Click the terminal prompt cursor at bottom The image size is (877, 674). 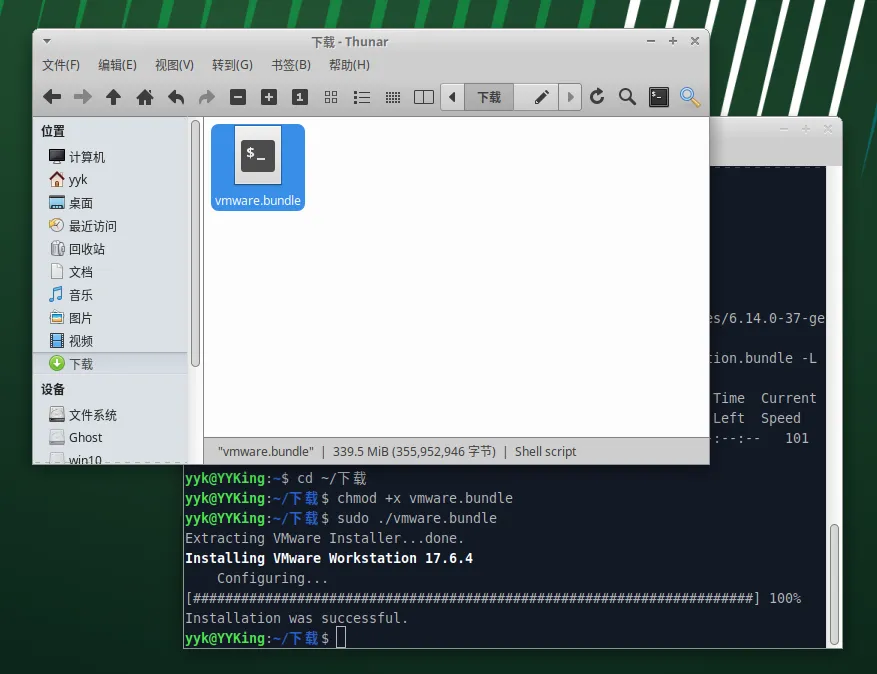coord(341,638)
